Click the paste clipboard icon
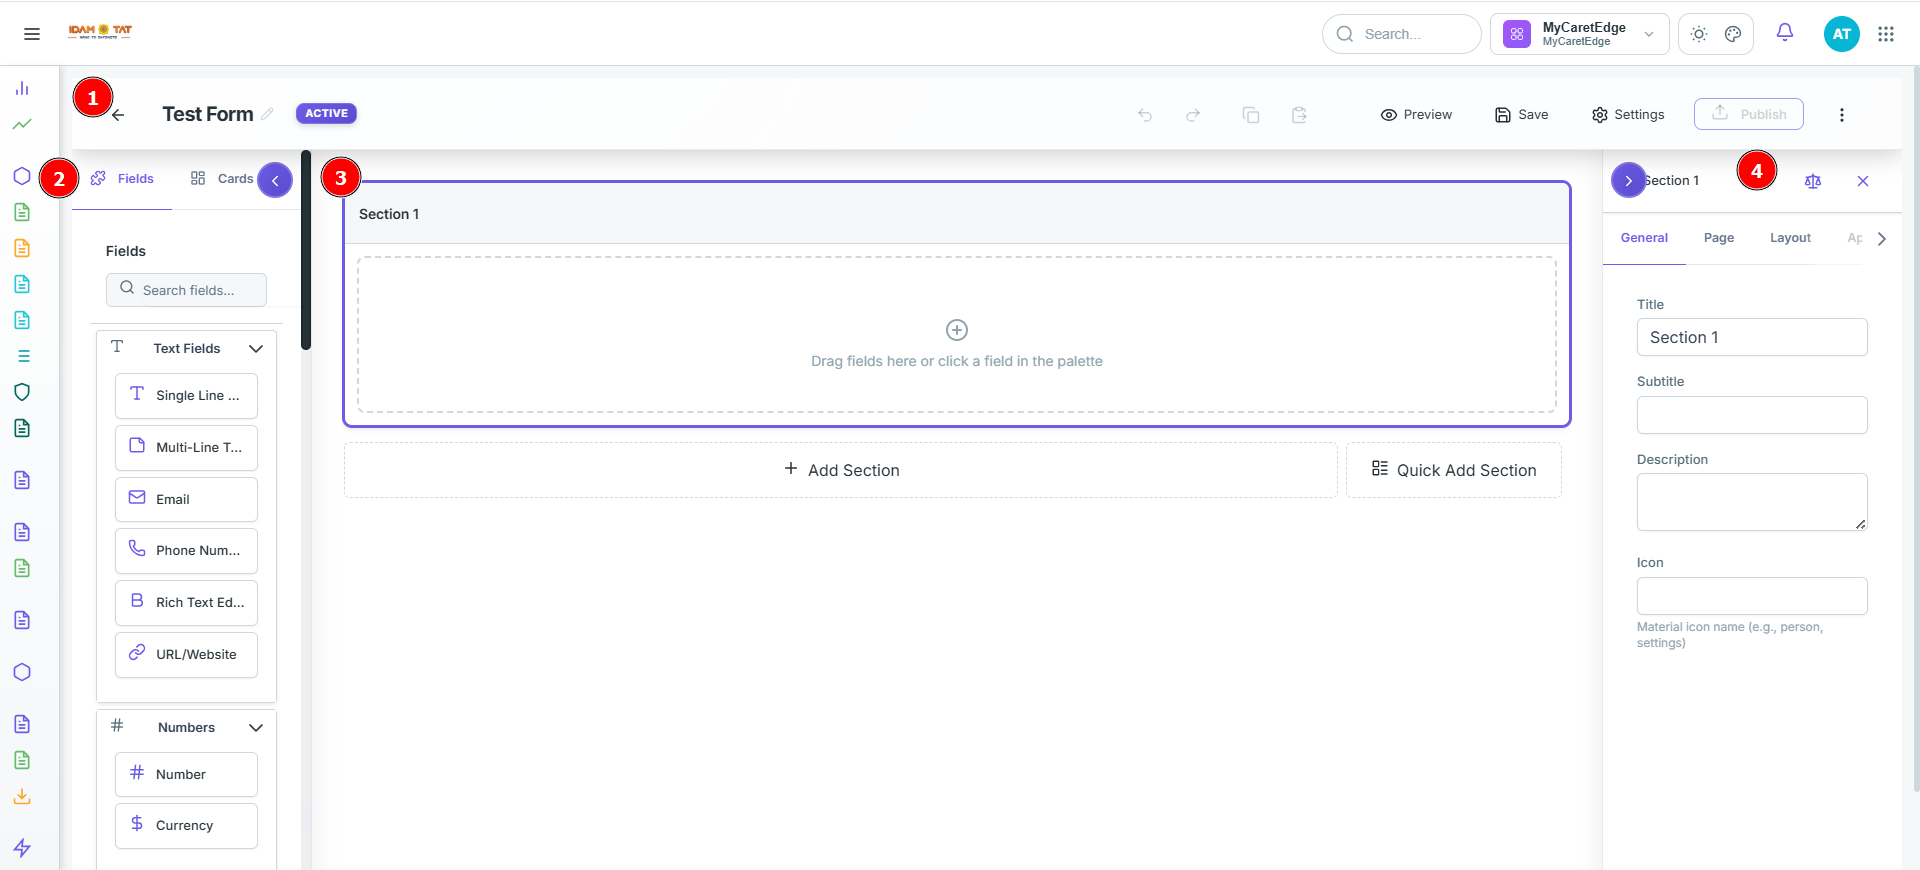Screen dimensions: 1920x870 coord(1299,115)
